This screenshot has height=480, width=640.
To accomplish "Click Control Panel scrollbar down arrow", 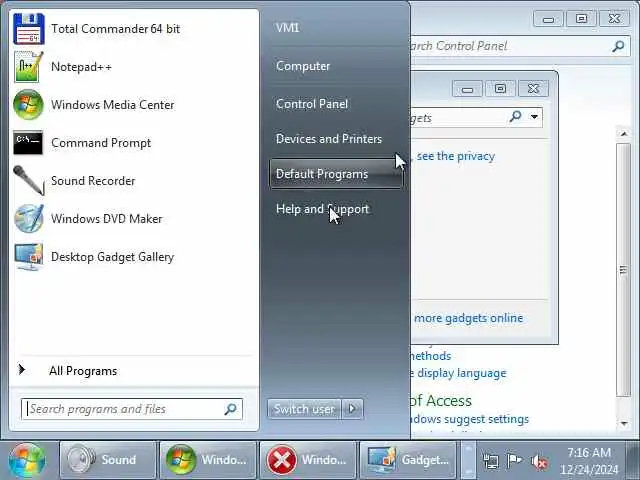I will [x=623, y=424].
